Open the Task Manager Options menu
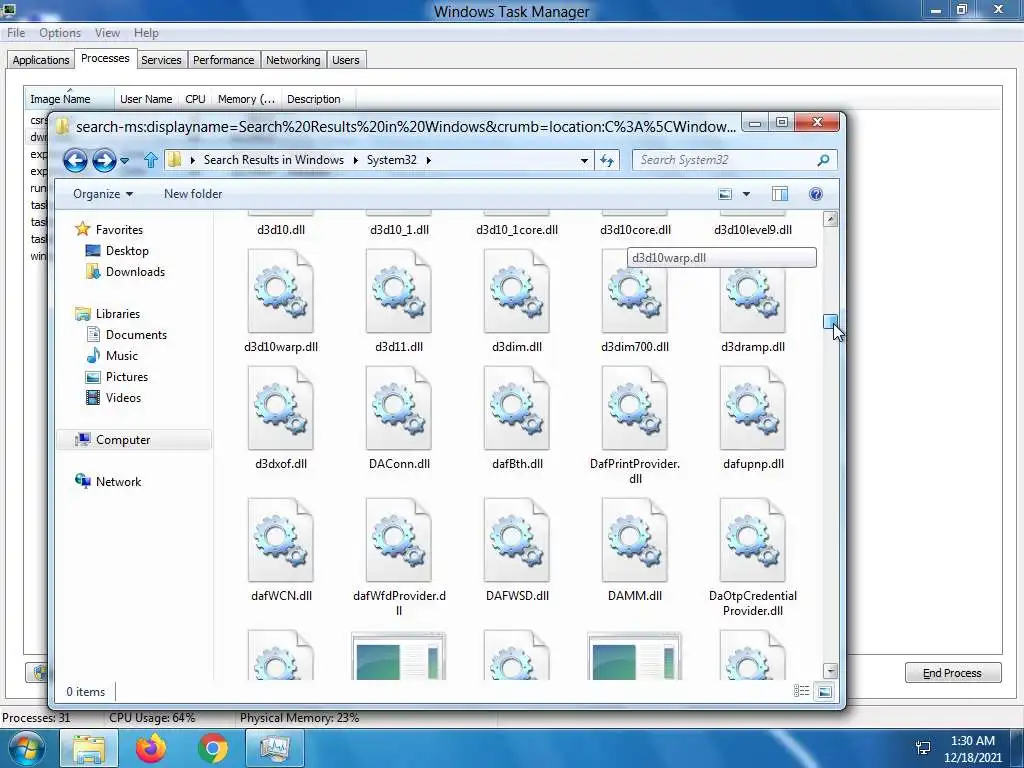The image size is (1024, 768). pos(60,33)
